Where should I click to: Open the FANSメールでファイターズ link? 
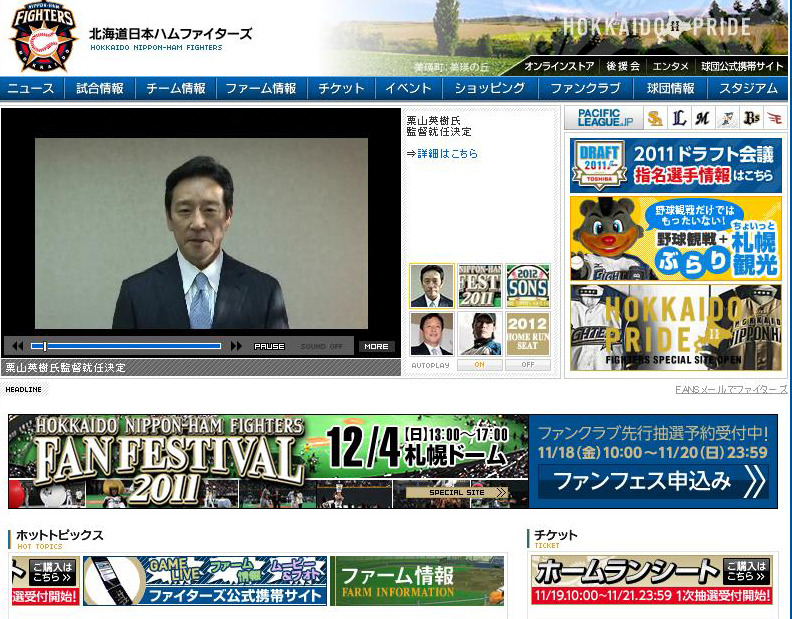click(731, 389)
